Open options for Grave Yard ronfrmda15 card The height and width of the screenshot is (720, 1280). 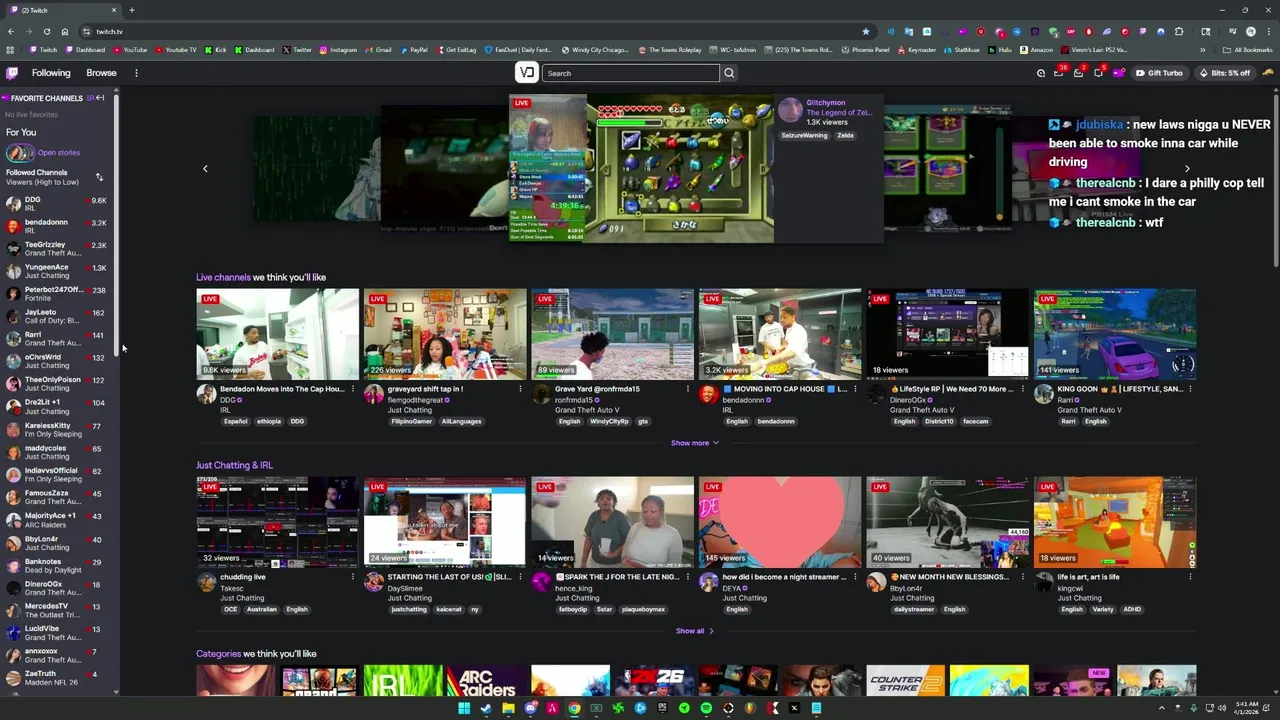(688, 389)
